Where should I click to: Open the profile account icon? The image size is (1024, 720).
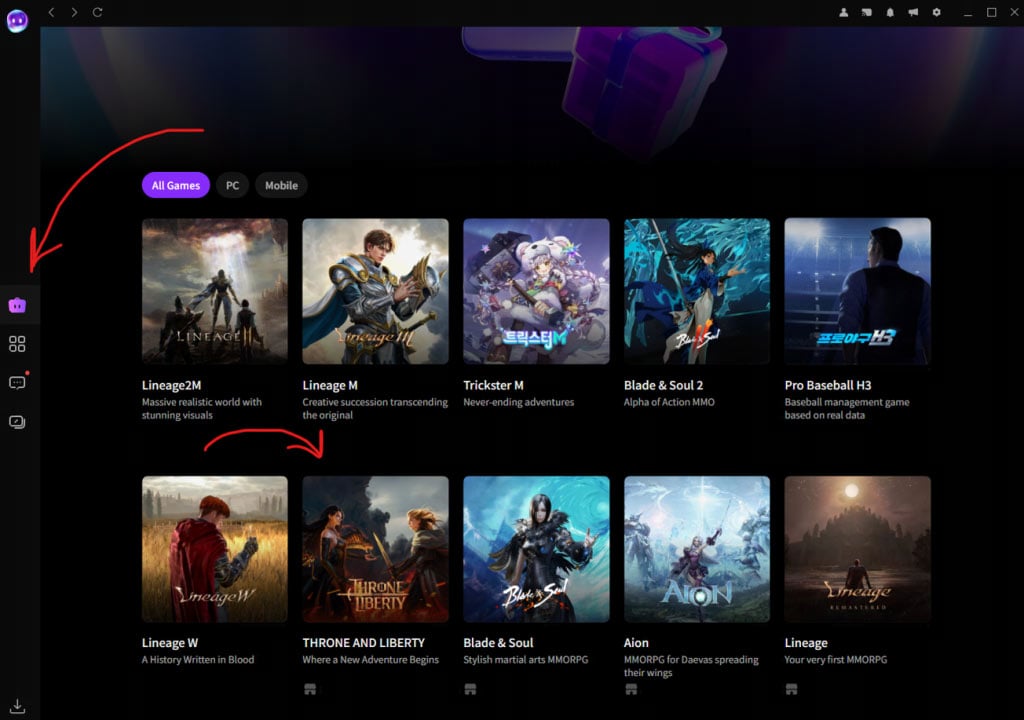(x=844, y=12)
